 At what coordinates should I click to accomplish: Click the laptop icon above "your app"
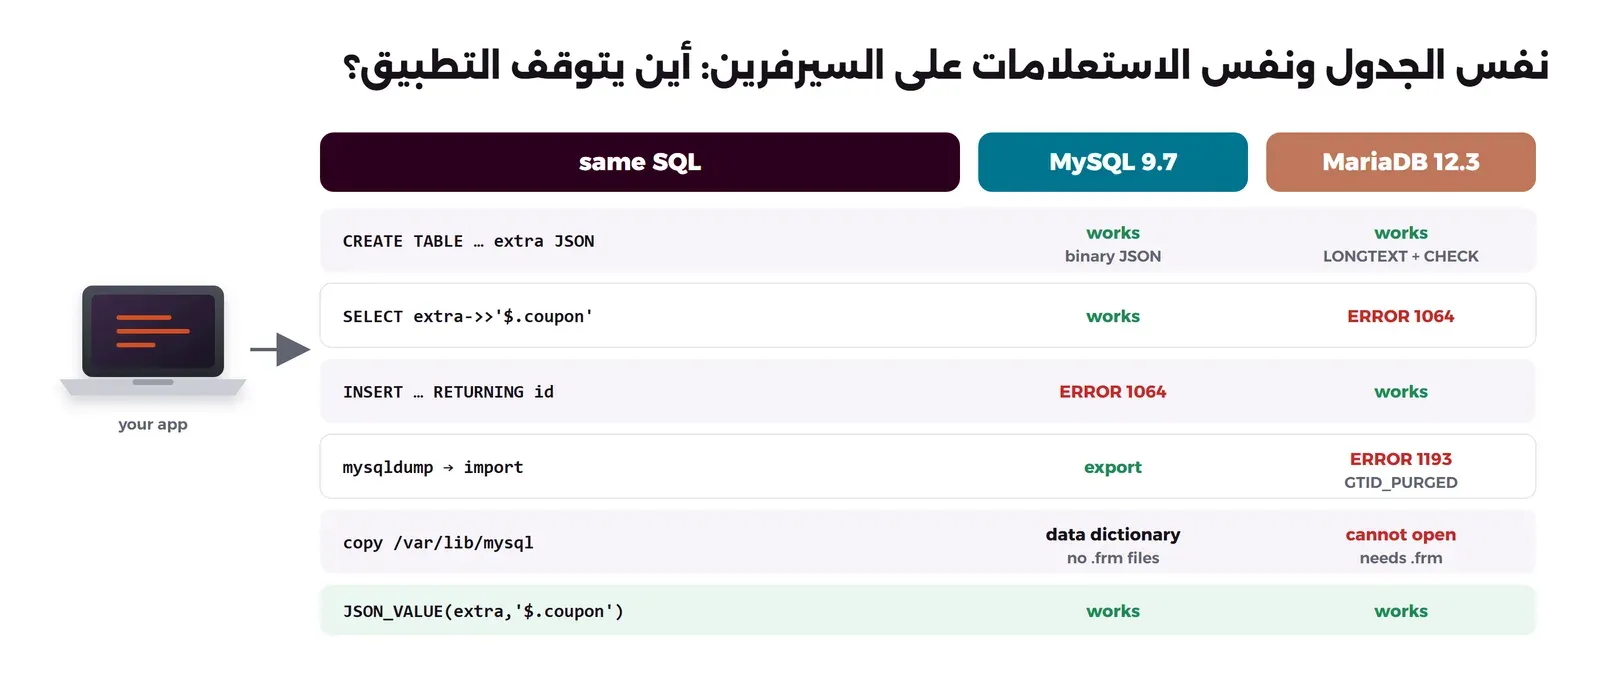pyautogui.click(x=153, y=340)
